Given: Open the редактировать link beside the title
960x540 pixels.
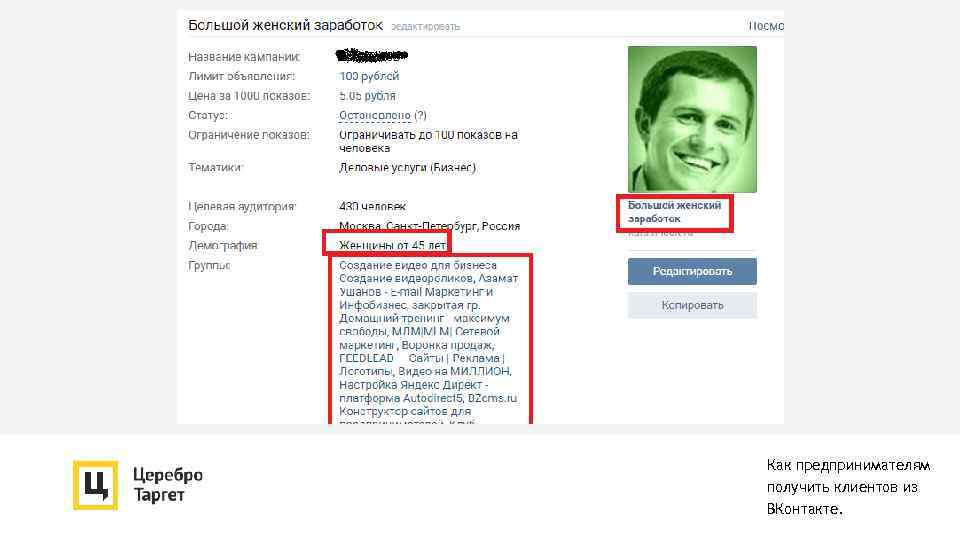Looking at the screenshot, I should [426, 27].
